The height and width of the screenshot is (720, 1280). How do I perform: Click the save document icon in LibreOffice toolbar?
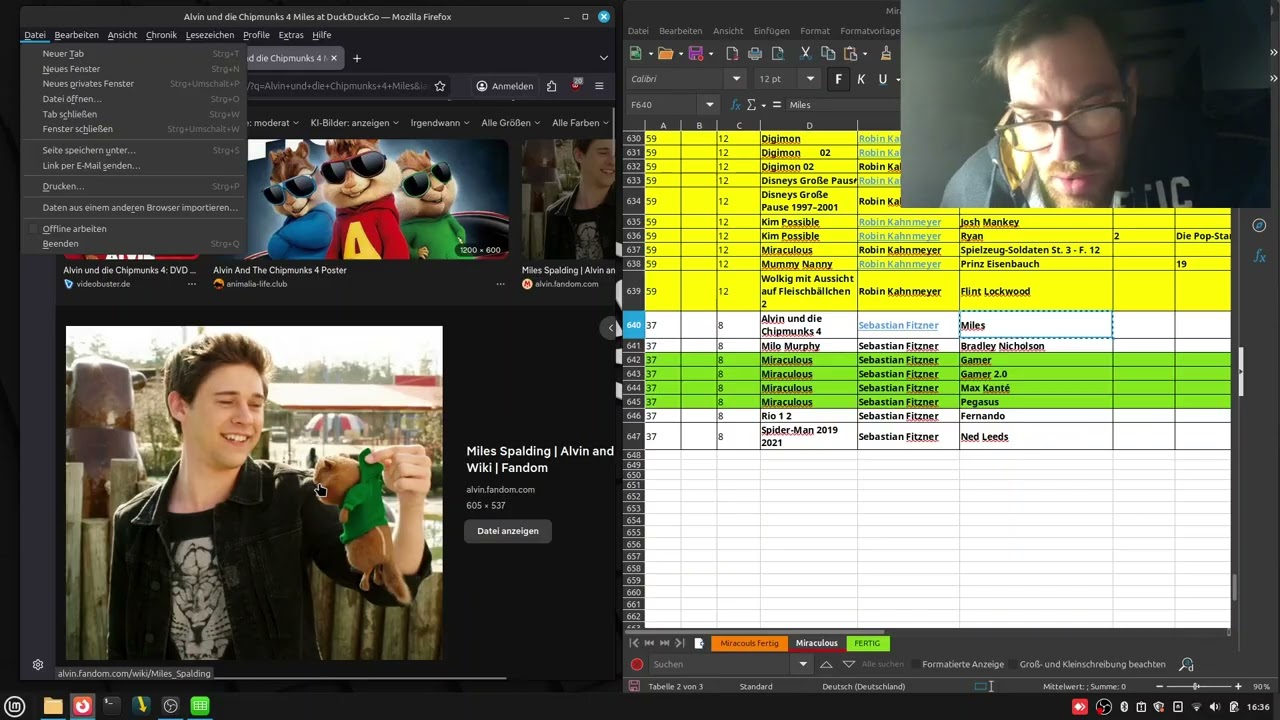[696, 53]
